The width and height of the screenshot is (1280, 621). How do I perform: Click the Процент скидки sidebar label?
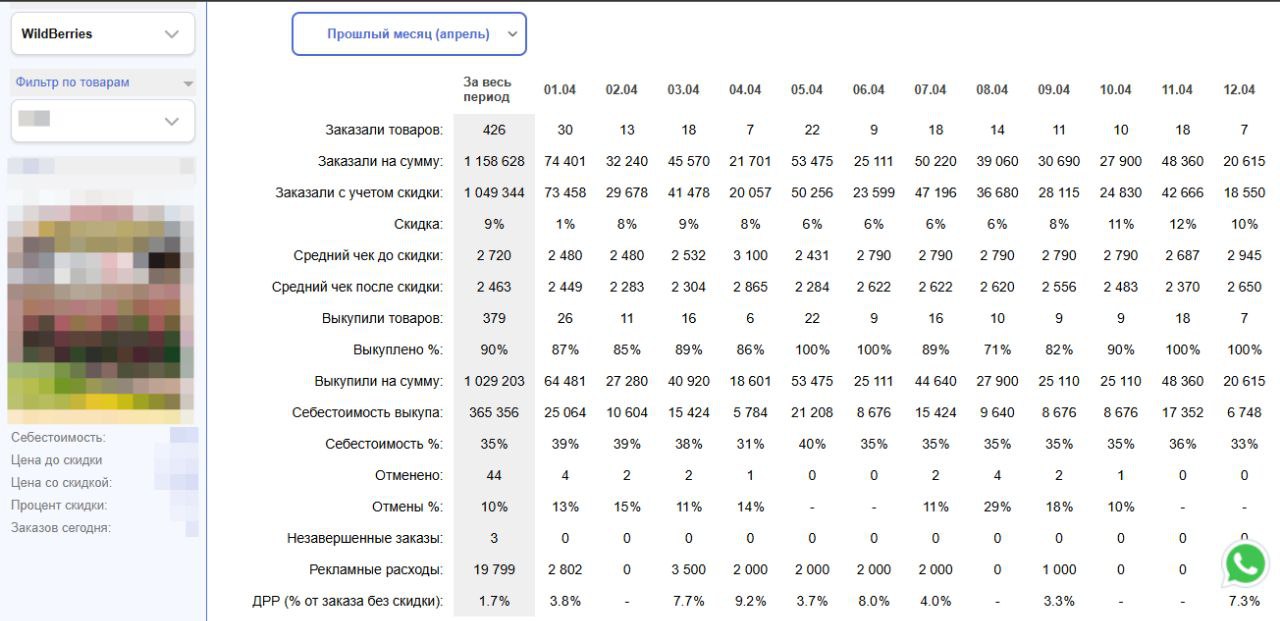[x=58, y=505]
